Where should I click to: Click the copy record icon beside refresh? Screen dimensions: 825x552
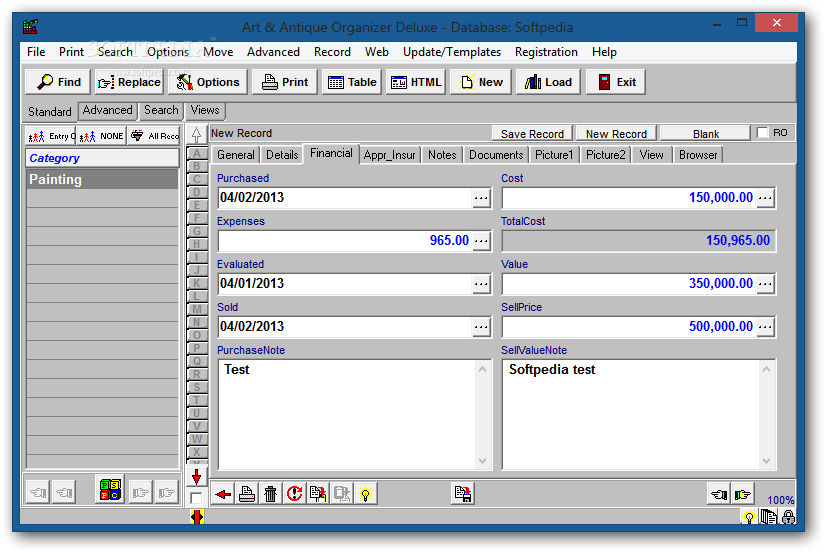click(x=318, y=494)
